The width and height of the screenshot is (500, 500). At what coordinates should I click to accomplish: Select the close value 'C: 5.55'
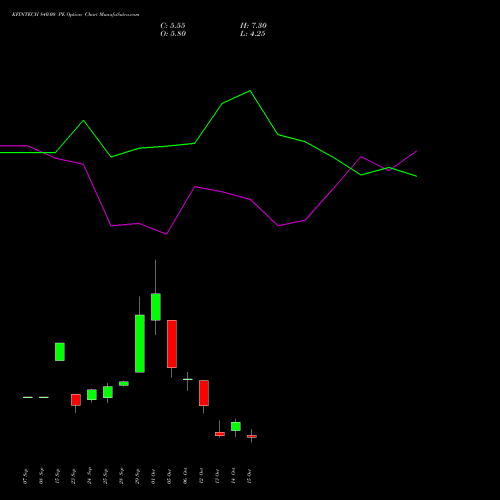coord(173,26)
